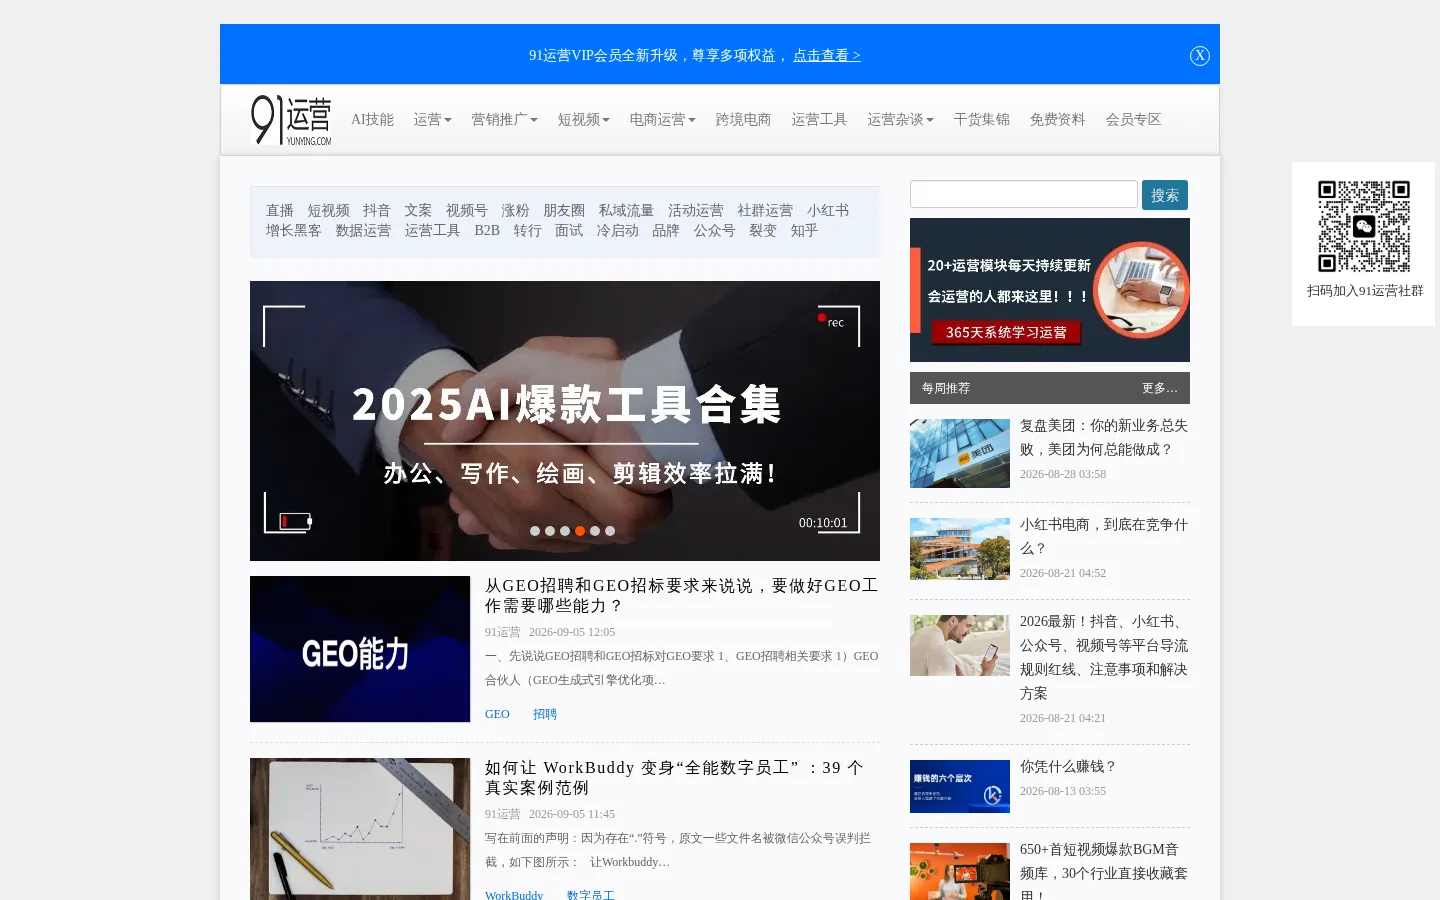The image size is (1440, 900).
Task: Open the 直播 tag link
Action: point(280,211)
